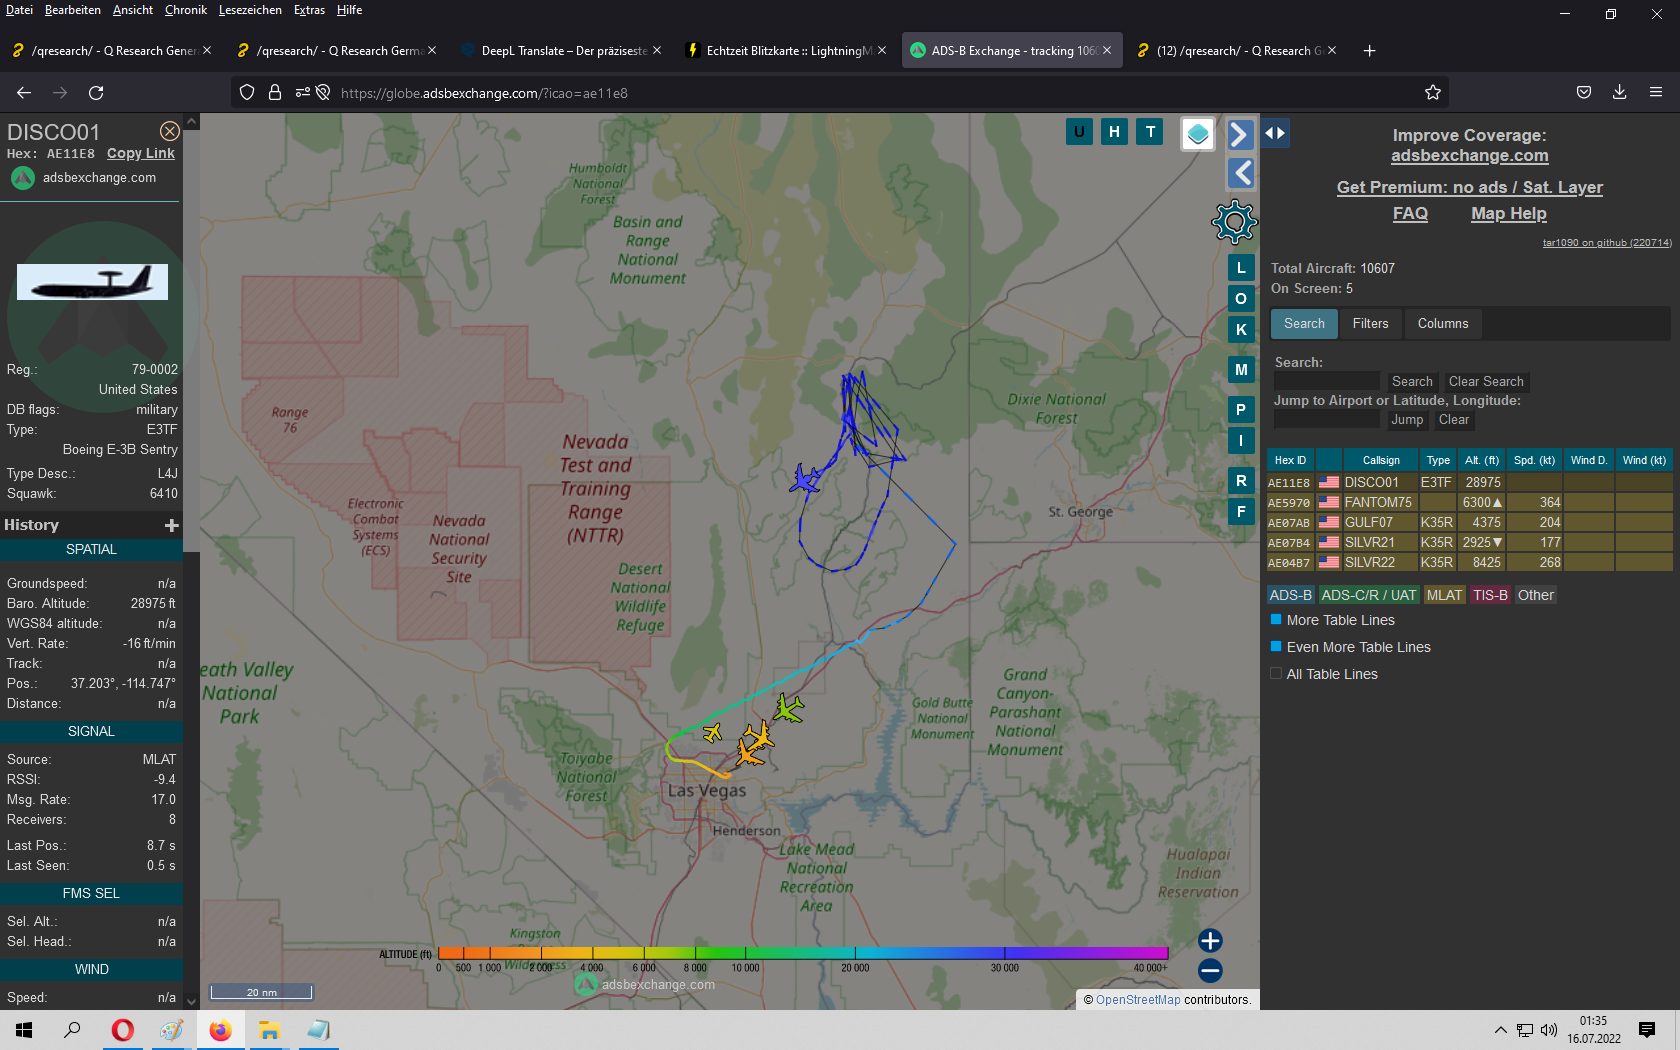Screen dimensions: 1680x1050
Task: Open the FAQ link
Action: pos(1410,213)
